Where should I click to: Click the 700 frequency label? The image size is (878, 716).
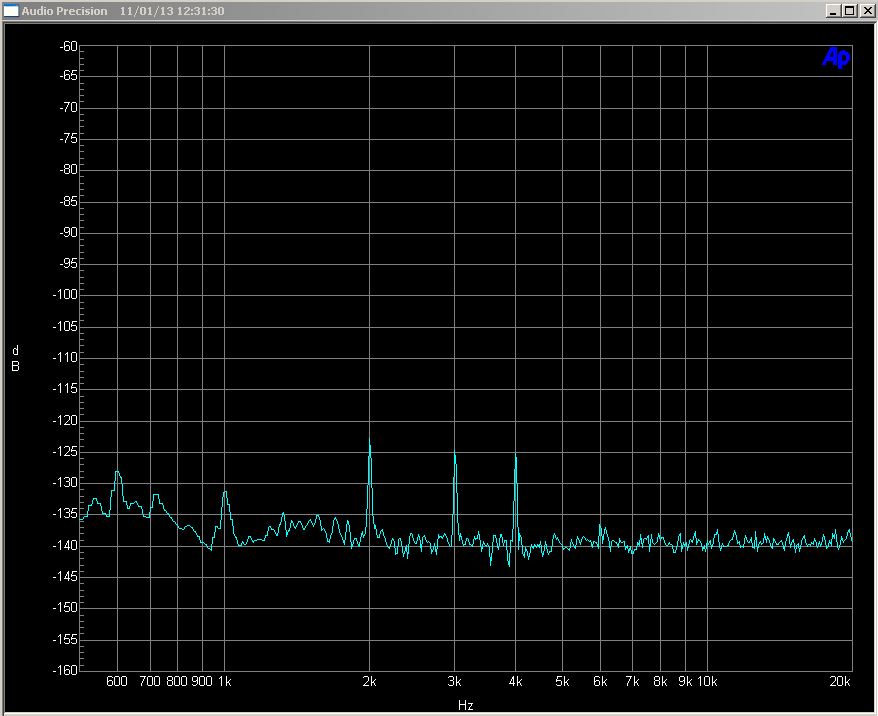(150, 681)
